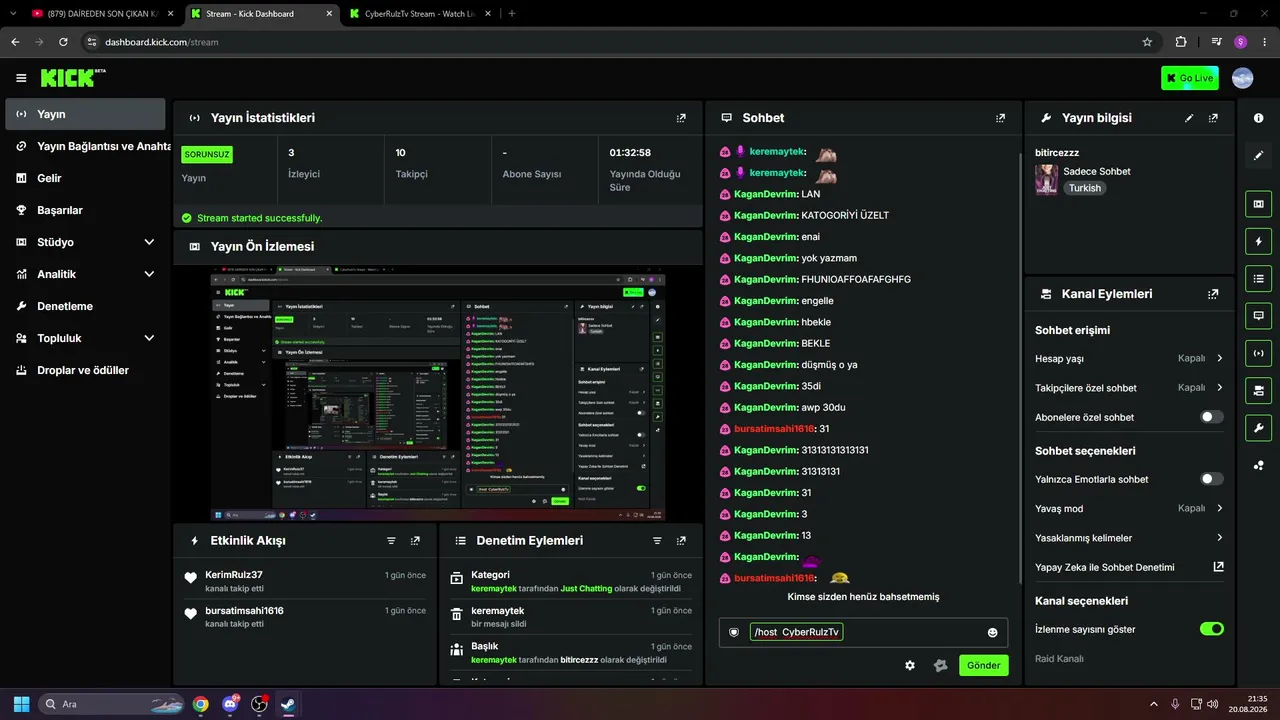Click the stream preview thumbnail
The width and height of the screenshot is (1280, 720).
pos(438,394)
